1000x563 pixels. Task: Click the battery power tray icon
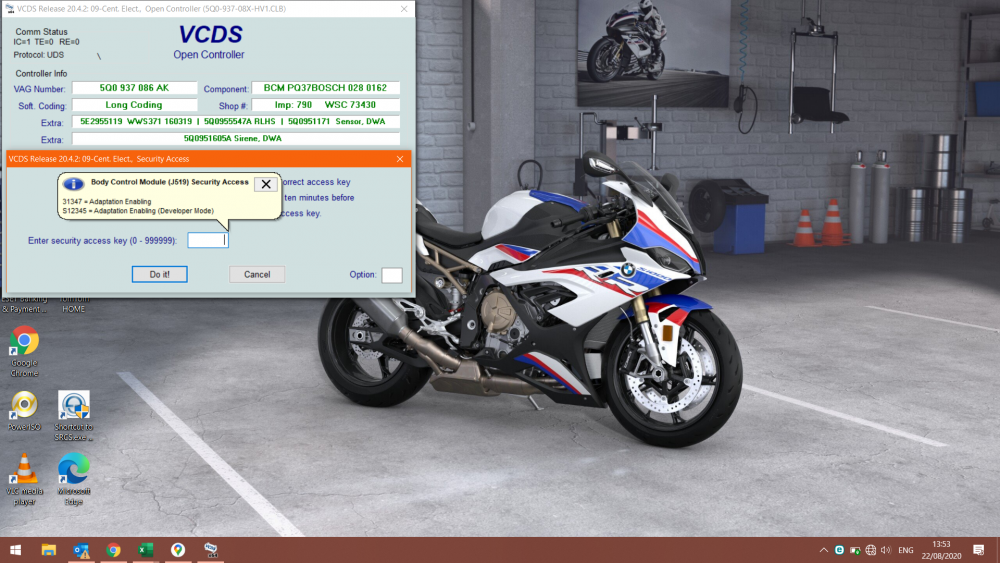coord(855,550)
